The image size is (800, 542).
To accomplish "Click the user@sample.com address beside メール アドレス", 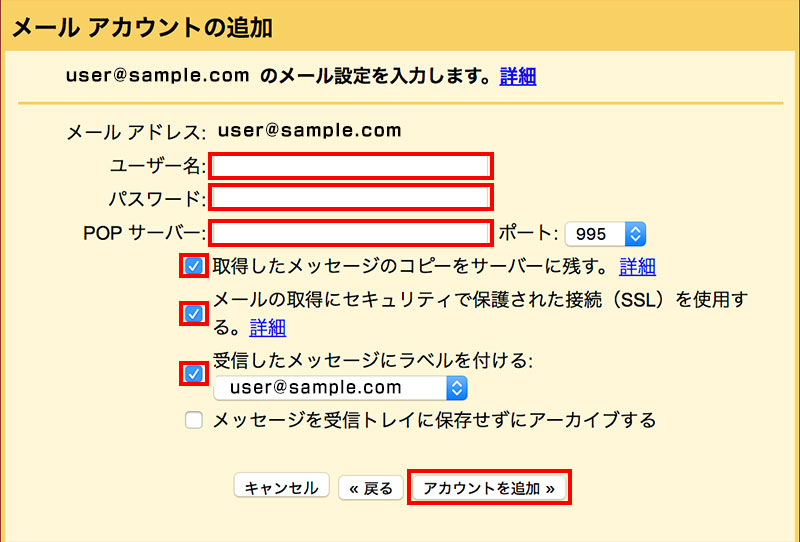I will coord(309,131).
